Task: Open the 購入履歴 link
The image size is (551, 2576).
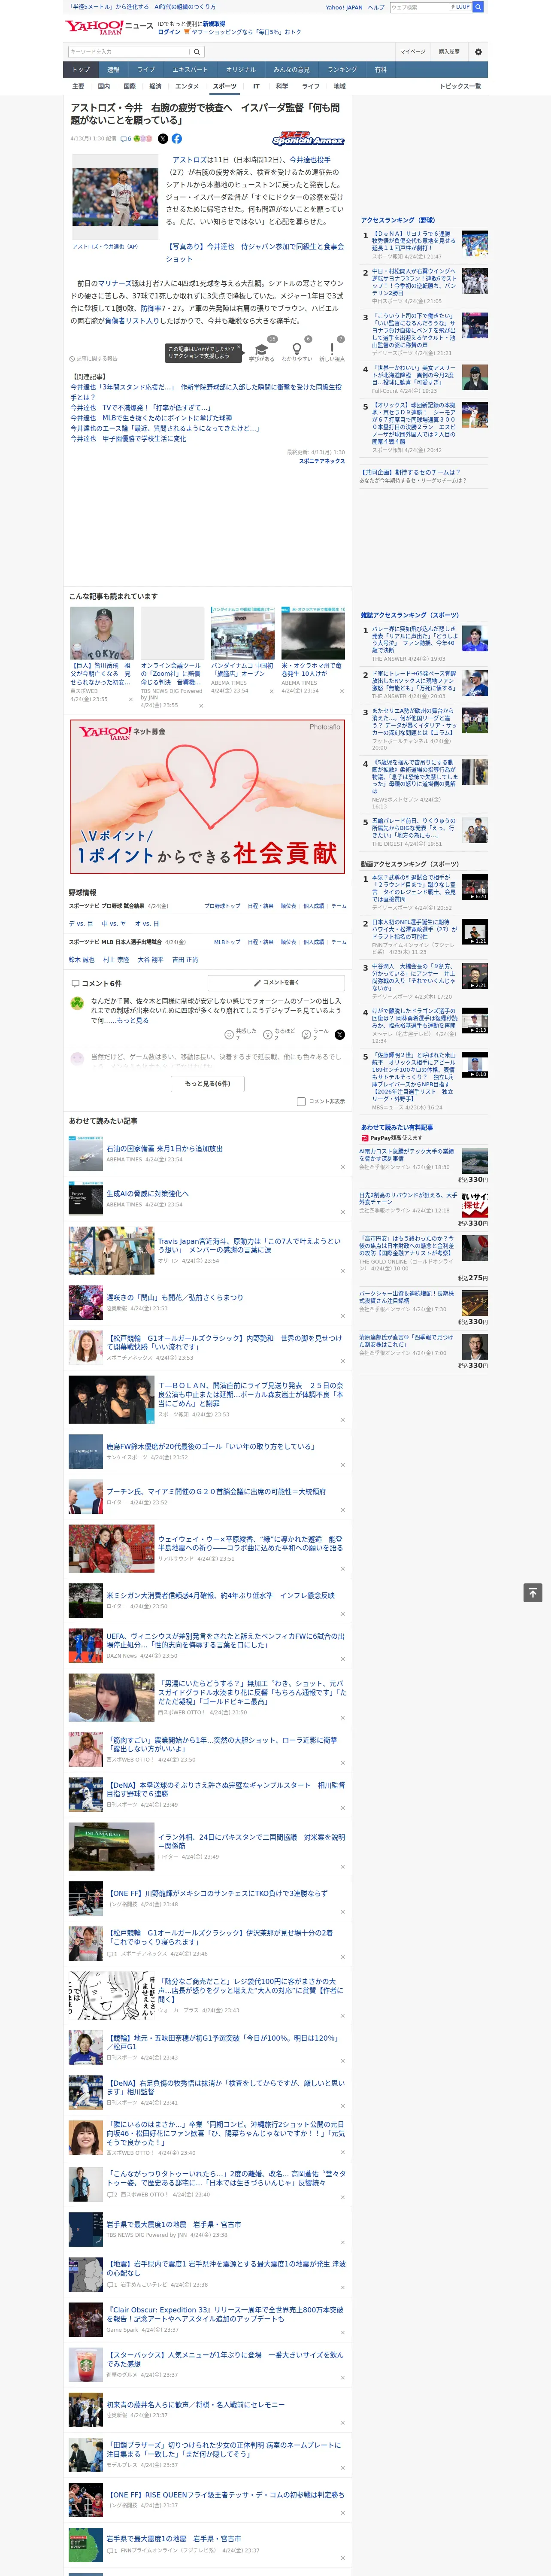Action: [449, 51]
